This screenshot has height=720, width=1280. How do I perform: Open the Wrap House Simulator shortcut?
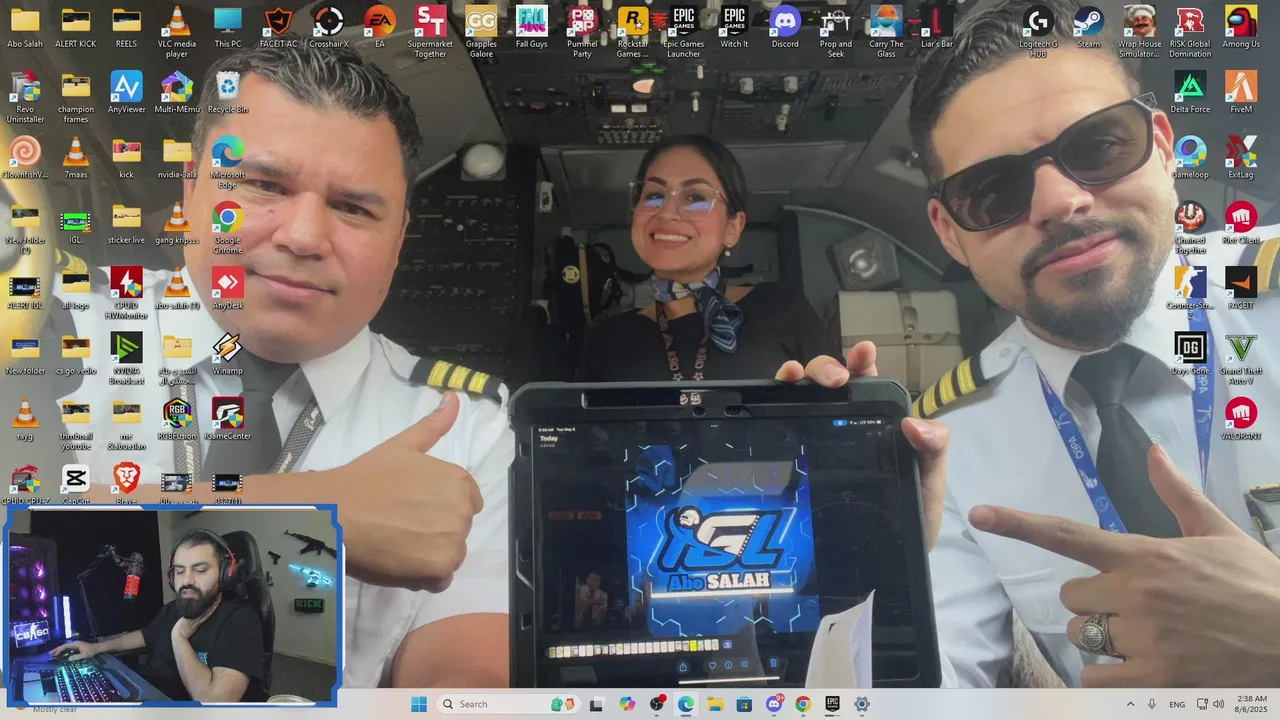click(x=1139, y=30)
